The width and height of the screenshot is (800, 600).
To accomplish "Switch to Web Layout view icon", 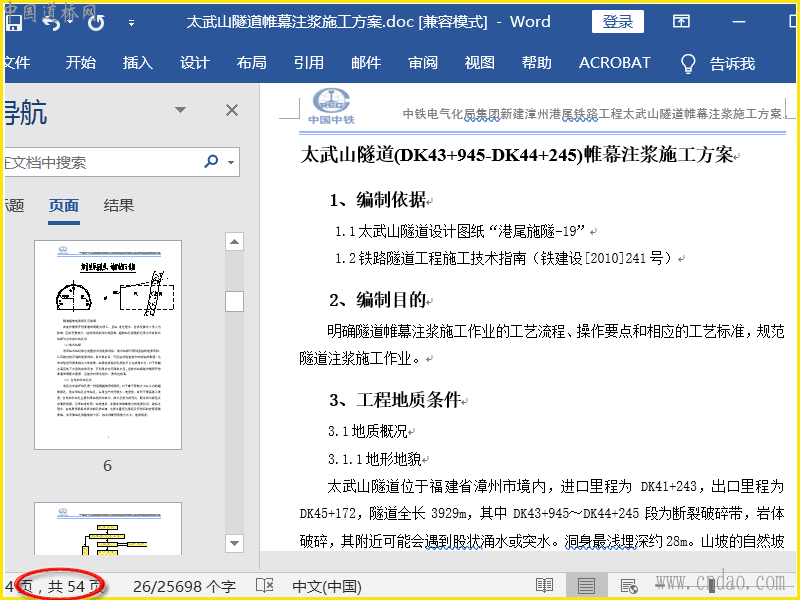I will (629, 586).
